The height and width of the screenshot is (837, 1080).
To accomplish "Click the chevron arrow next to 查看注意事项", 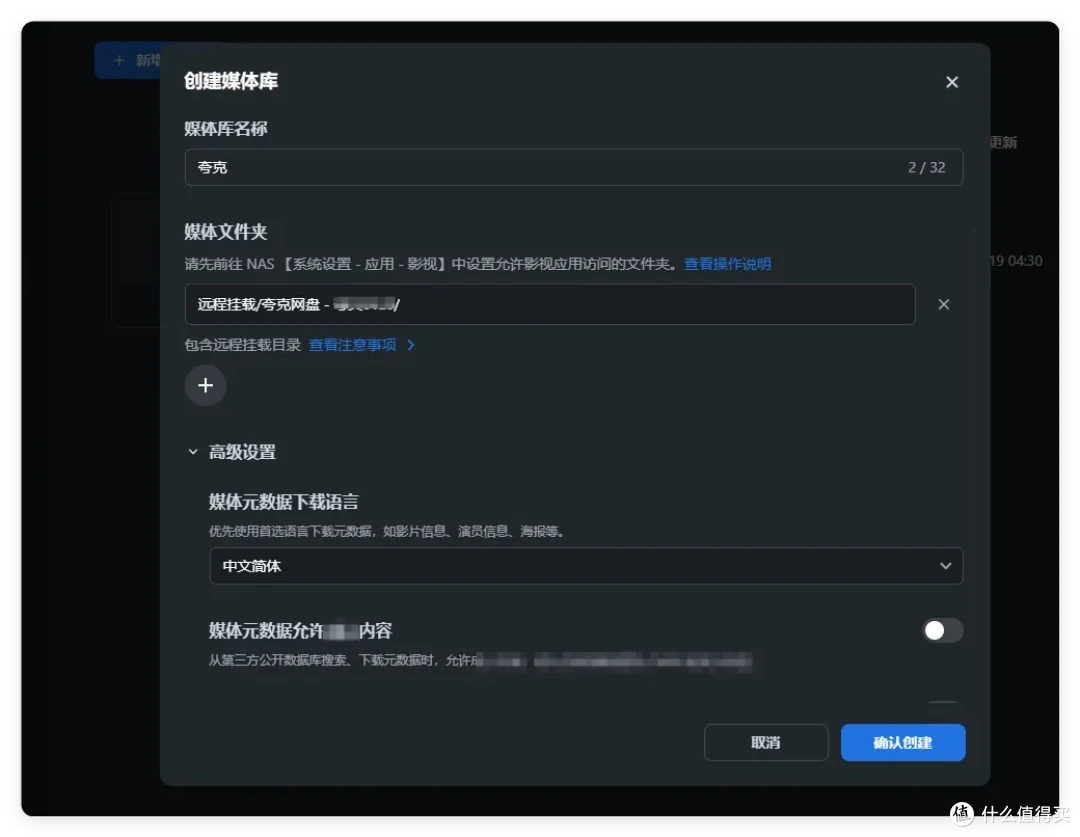I will [x=411, y=345].
